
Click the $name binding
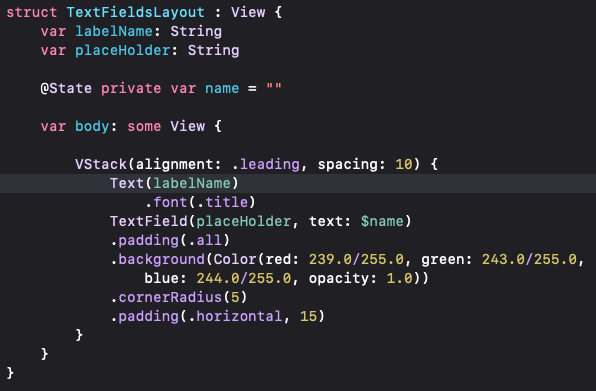pyautogui.click(x=382, y=222)
